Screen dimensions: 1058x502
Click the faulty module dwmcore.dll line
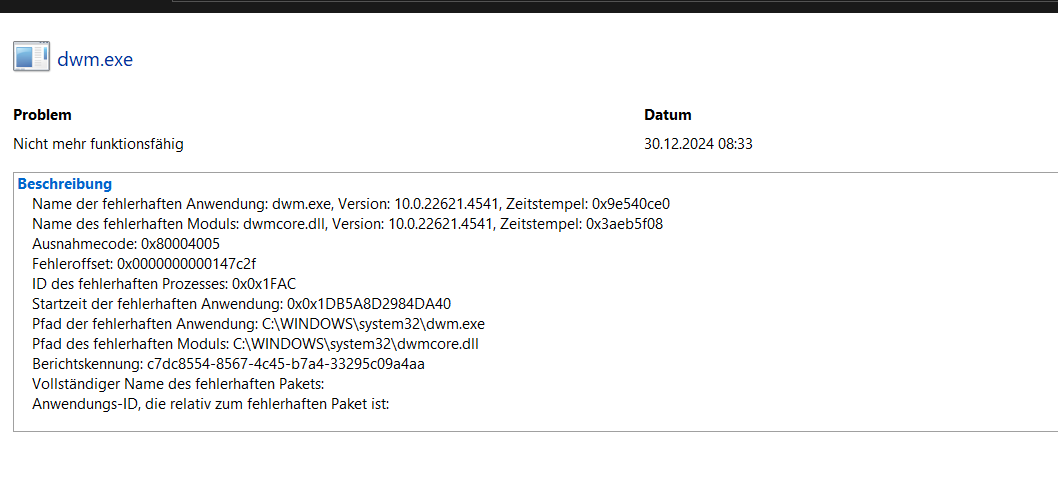(x=347, y=224)
